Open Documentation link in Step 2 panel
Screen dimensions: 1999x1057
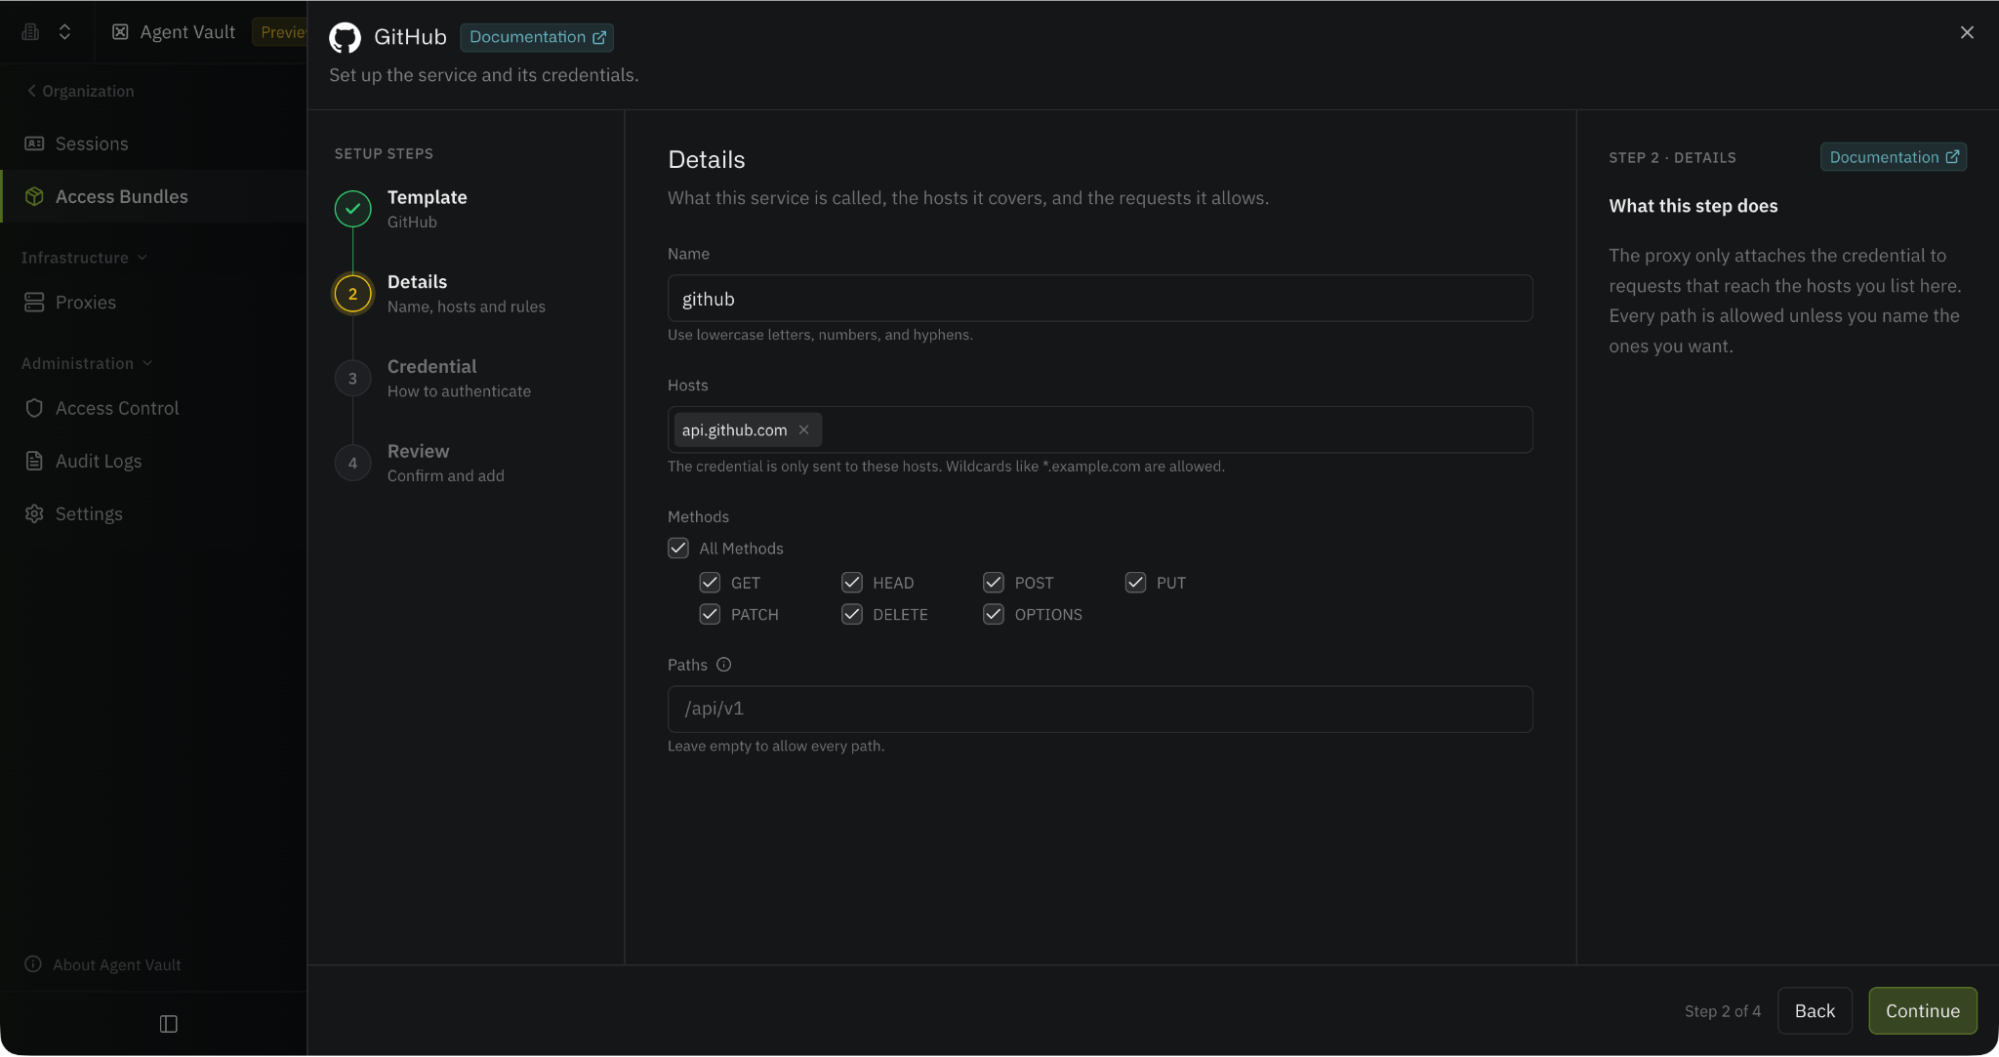1893,157
